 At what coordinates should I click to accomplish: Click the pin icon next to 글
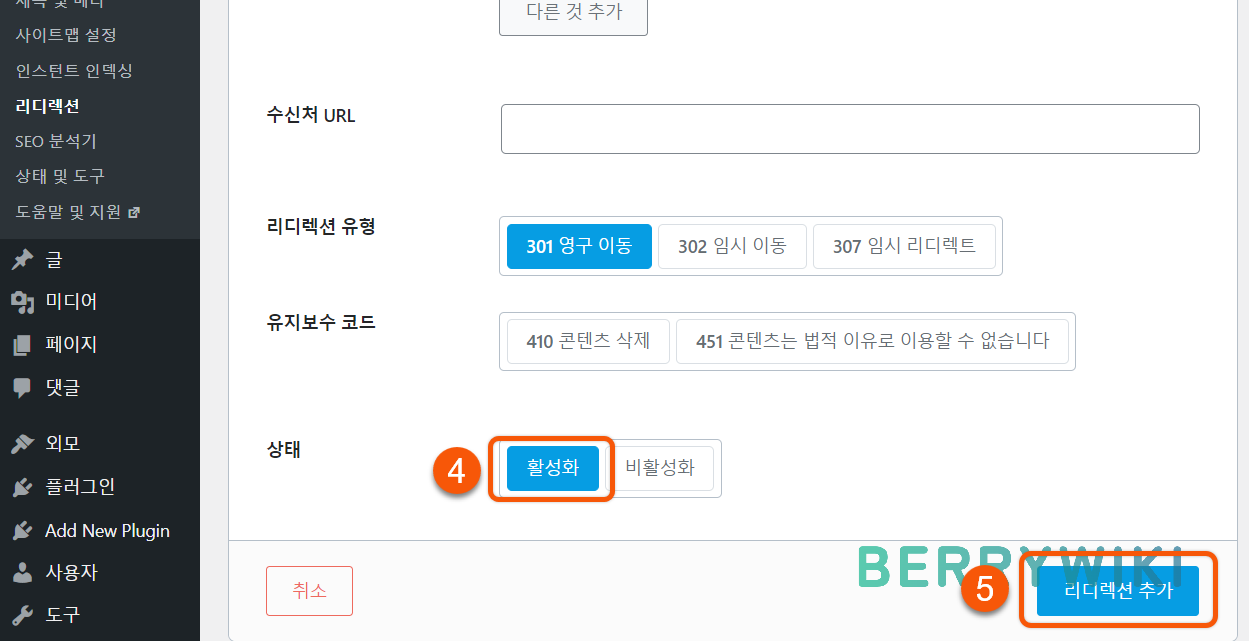point(22,260)
